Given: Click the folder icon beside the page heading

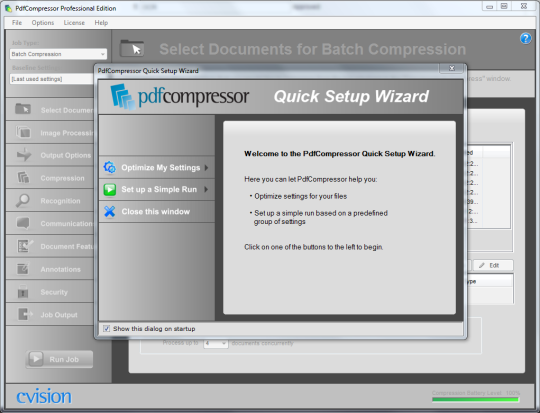Looking at the screenshot, I should [132, 48].
